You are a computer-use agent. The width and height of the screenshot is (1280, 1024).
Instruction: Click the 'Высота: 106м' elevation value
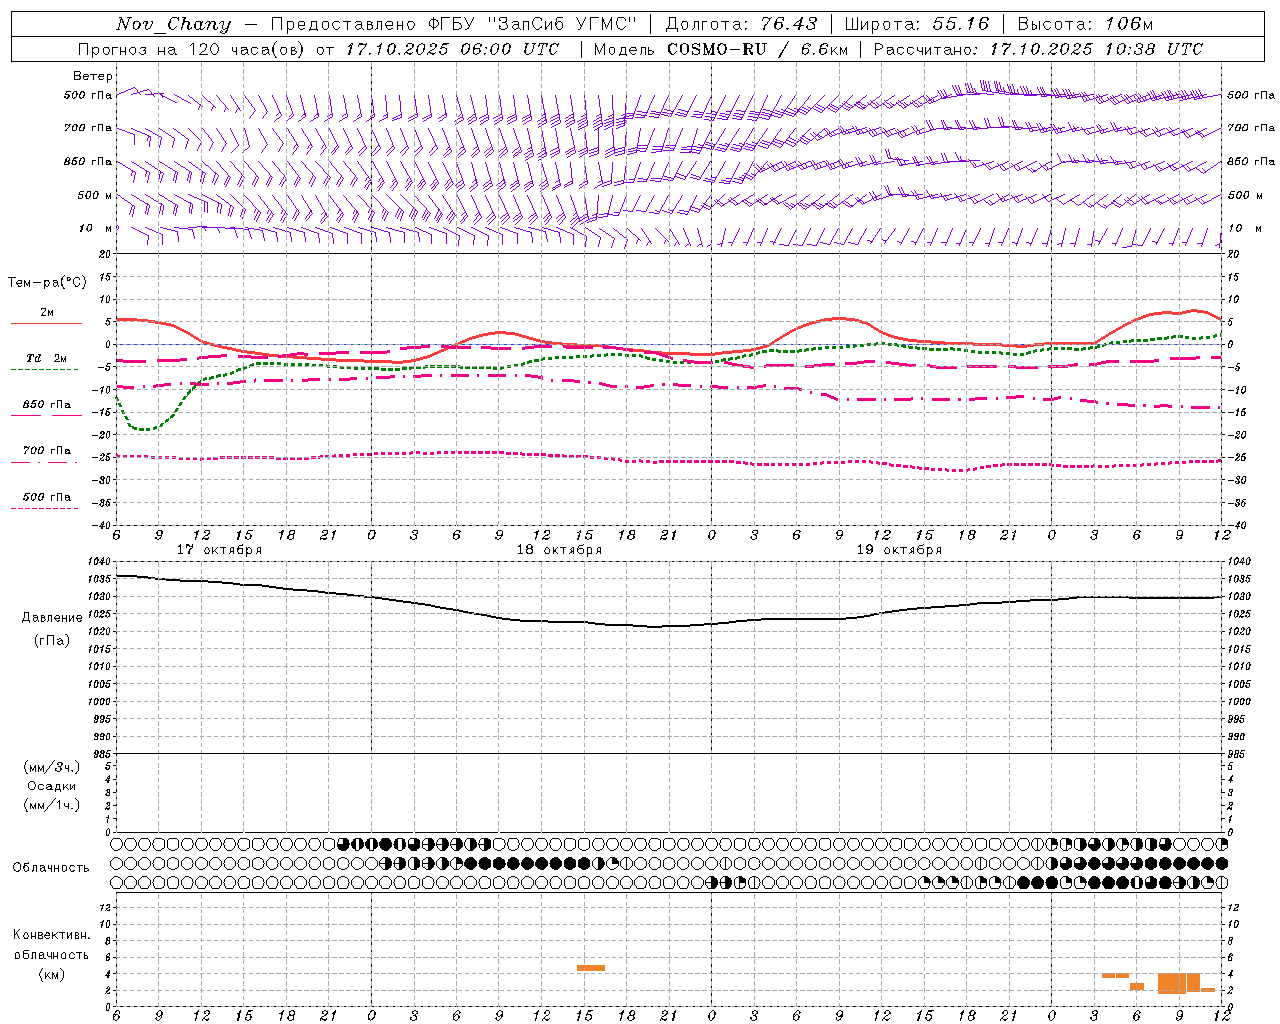tap(1085, 24)
